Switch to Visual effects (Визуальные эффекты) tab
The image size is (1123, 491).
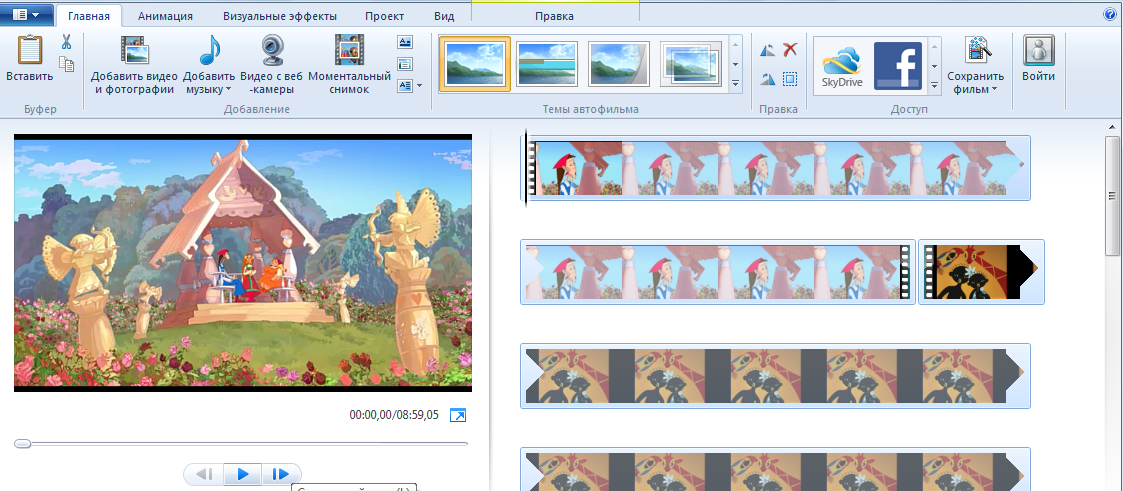(x=279, y=16)
